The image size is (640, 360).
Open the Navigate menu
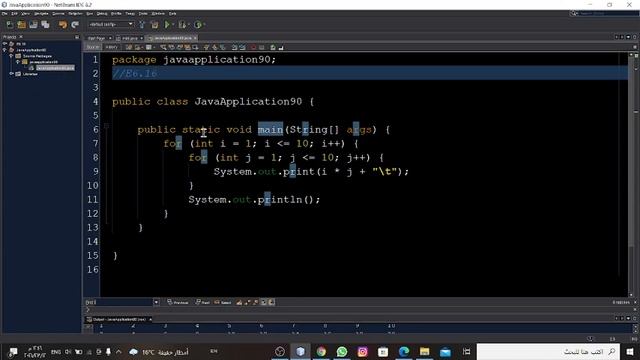(41, 13)
